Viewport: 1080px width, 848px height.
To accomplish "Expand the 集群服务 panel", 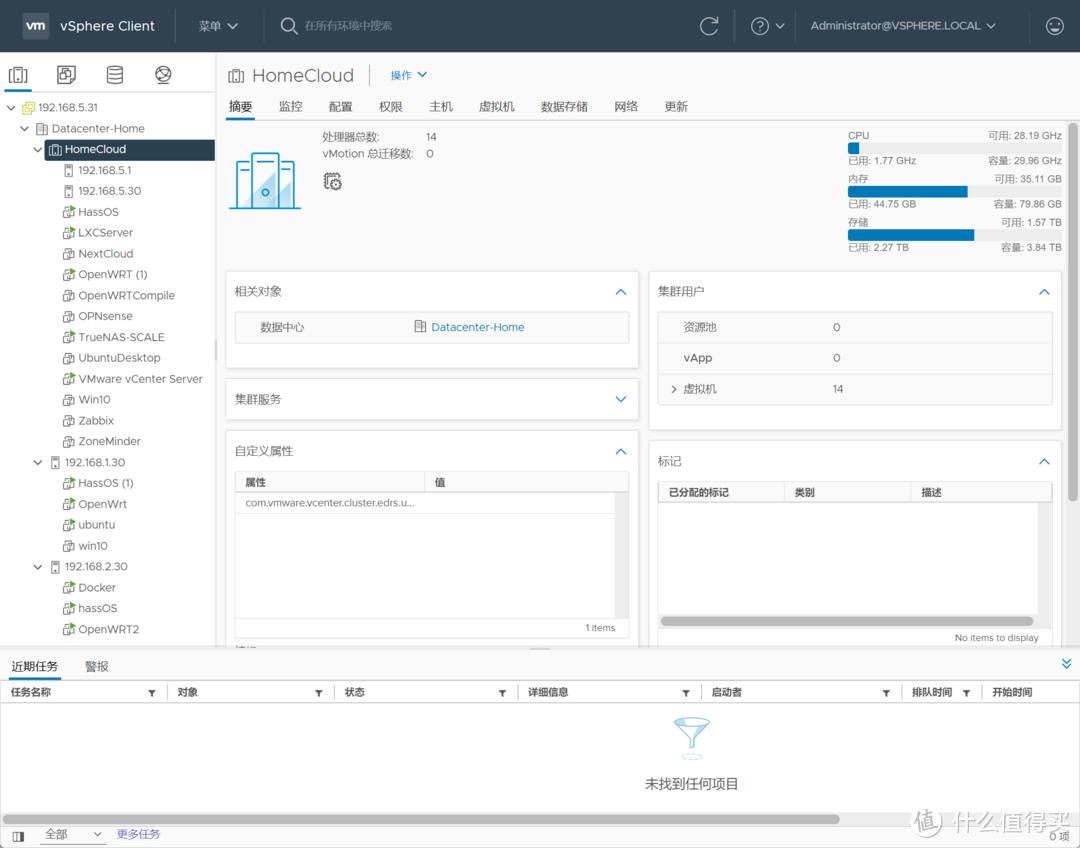I will click(x=620, y=399).
